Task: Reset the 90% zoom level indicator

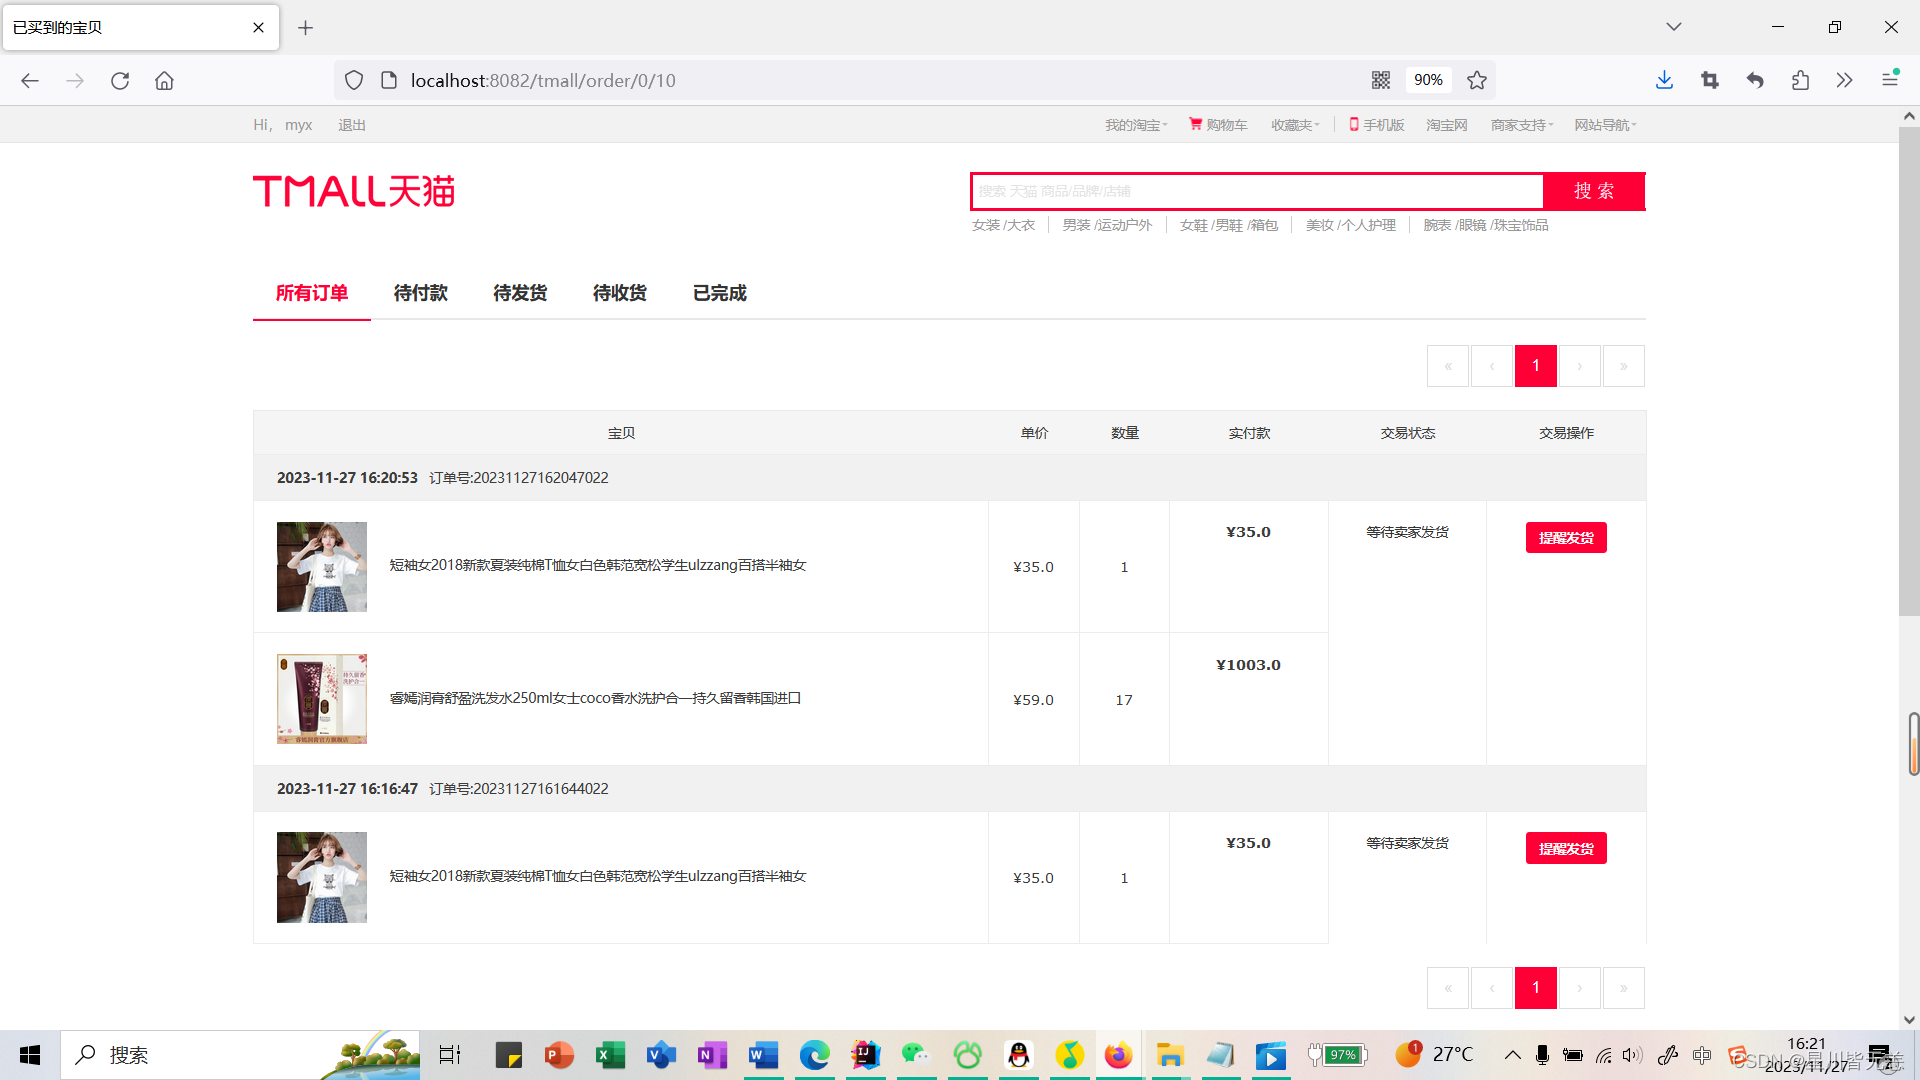Action: [1428, 80]
